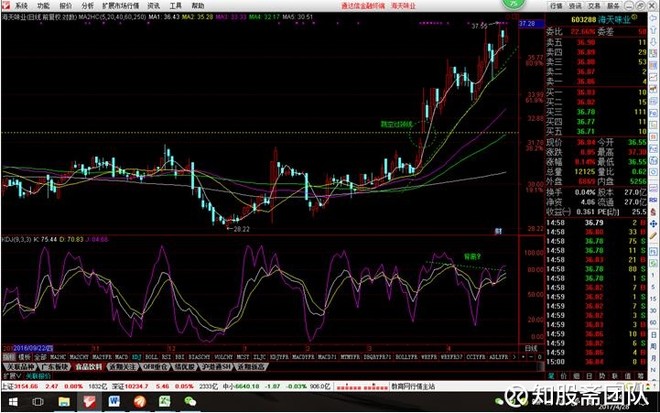Click the 上证 index value in status bar
This screenshot has width=660, height=413.
(26, 386)
